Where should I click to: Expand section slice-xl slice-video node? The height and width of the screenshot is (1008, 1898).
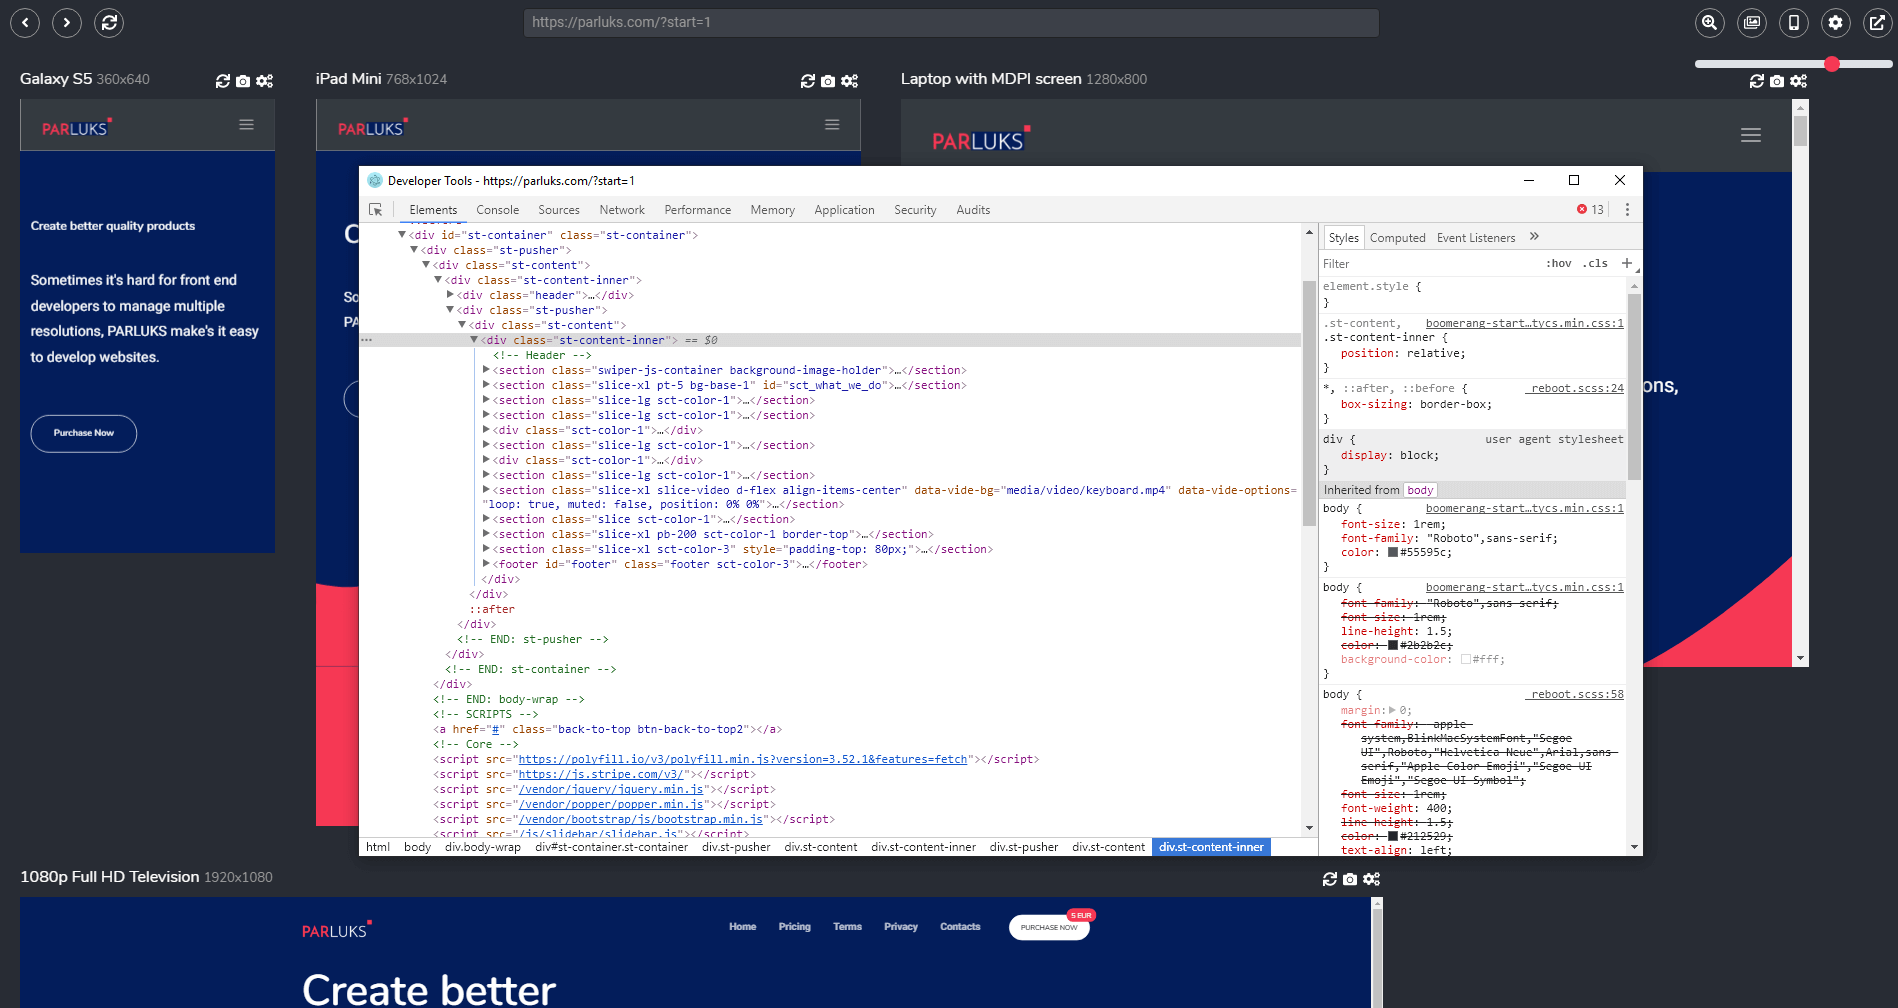[486, 490]
